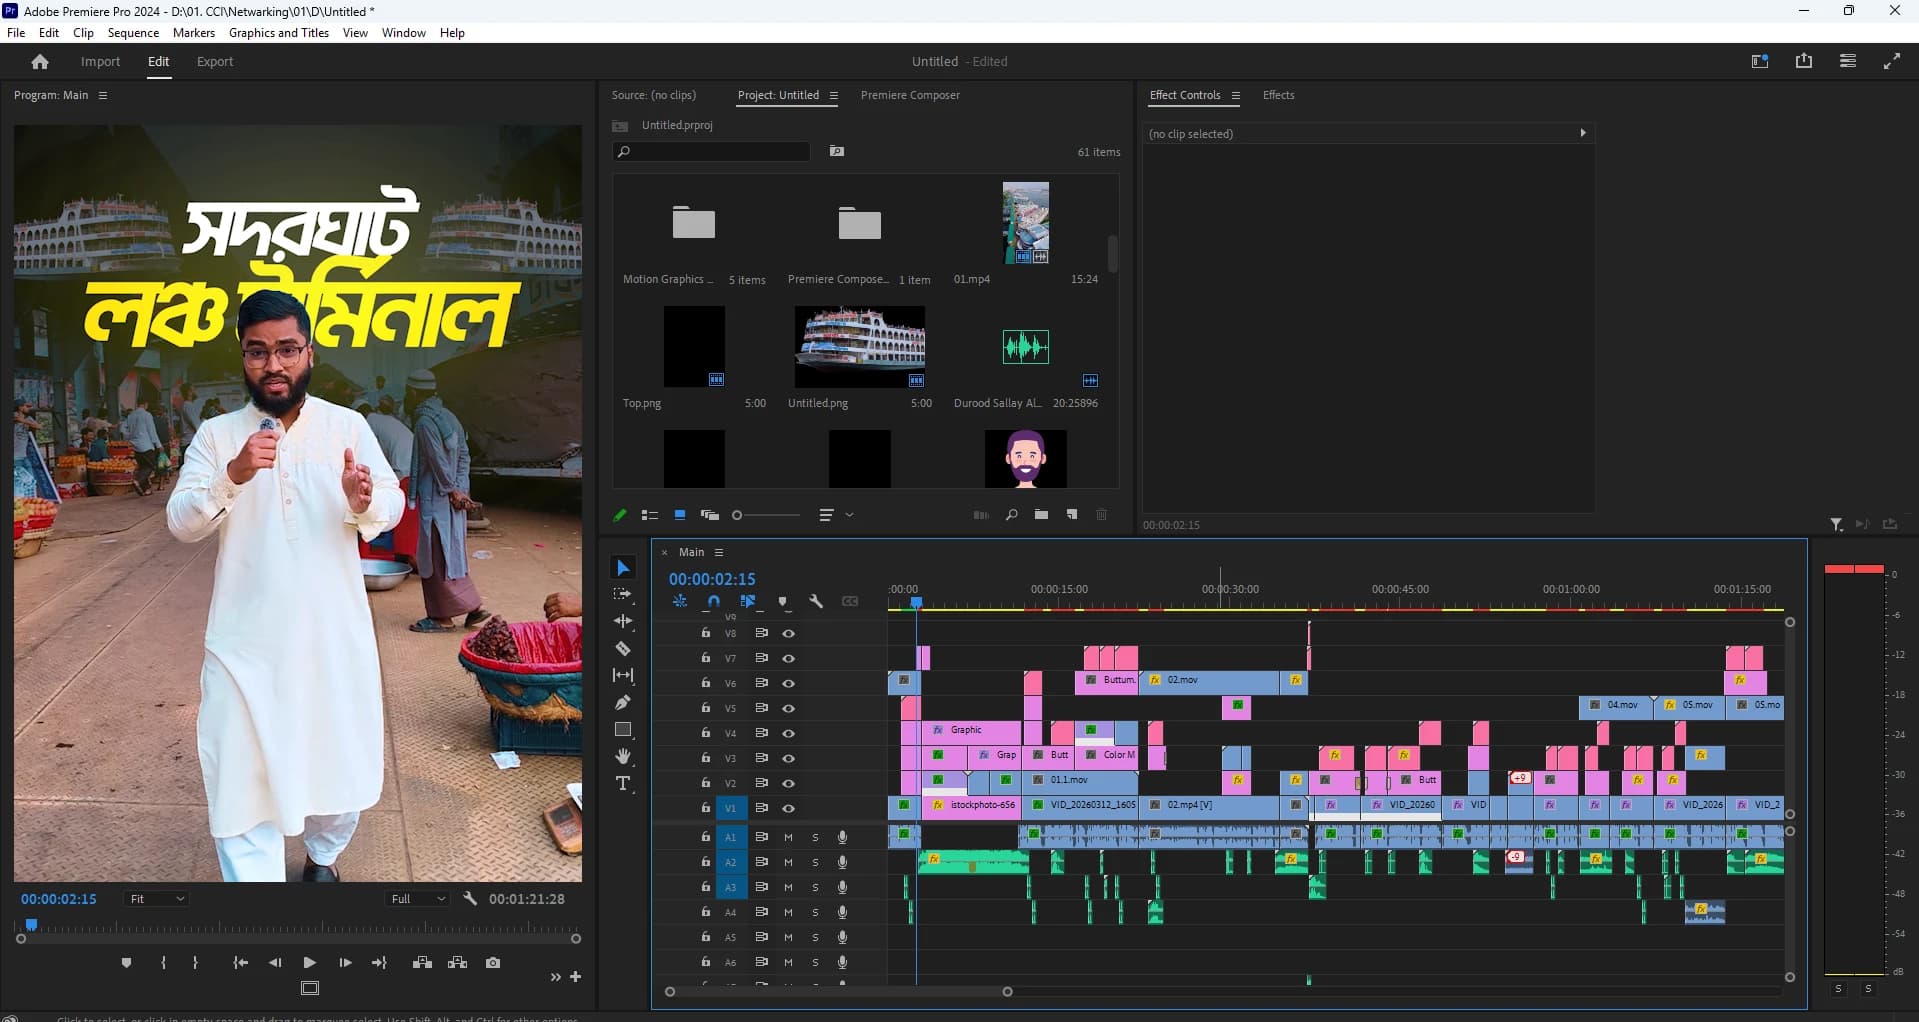Select the Razor tool

coord(623,648)
